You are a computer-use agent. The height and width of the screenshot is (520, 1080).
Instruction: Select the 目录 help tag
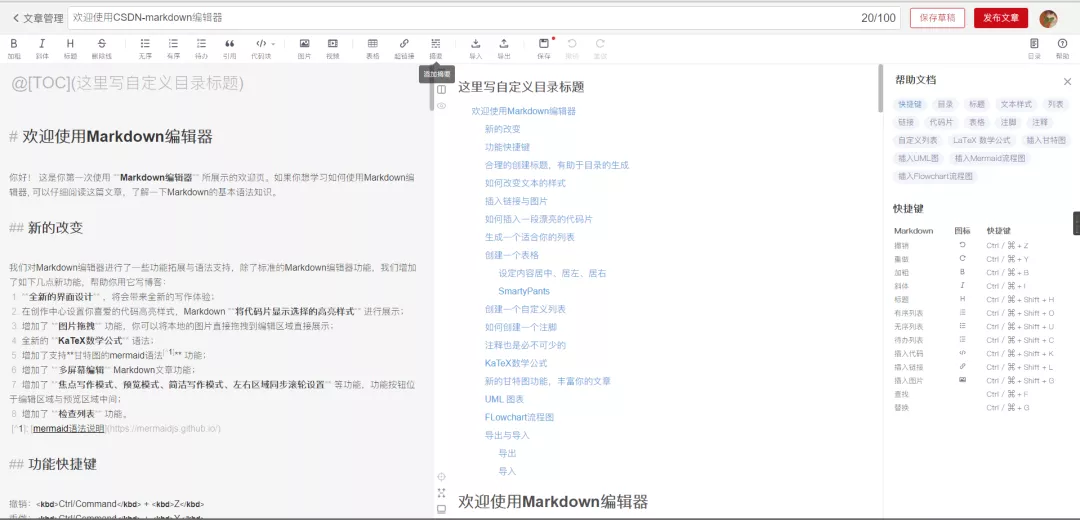coord(945,105)
